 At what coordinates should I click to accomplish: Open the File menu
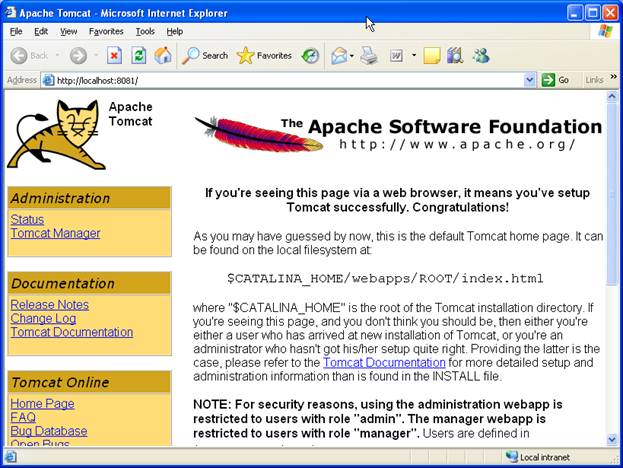(16, 31)
